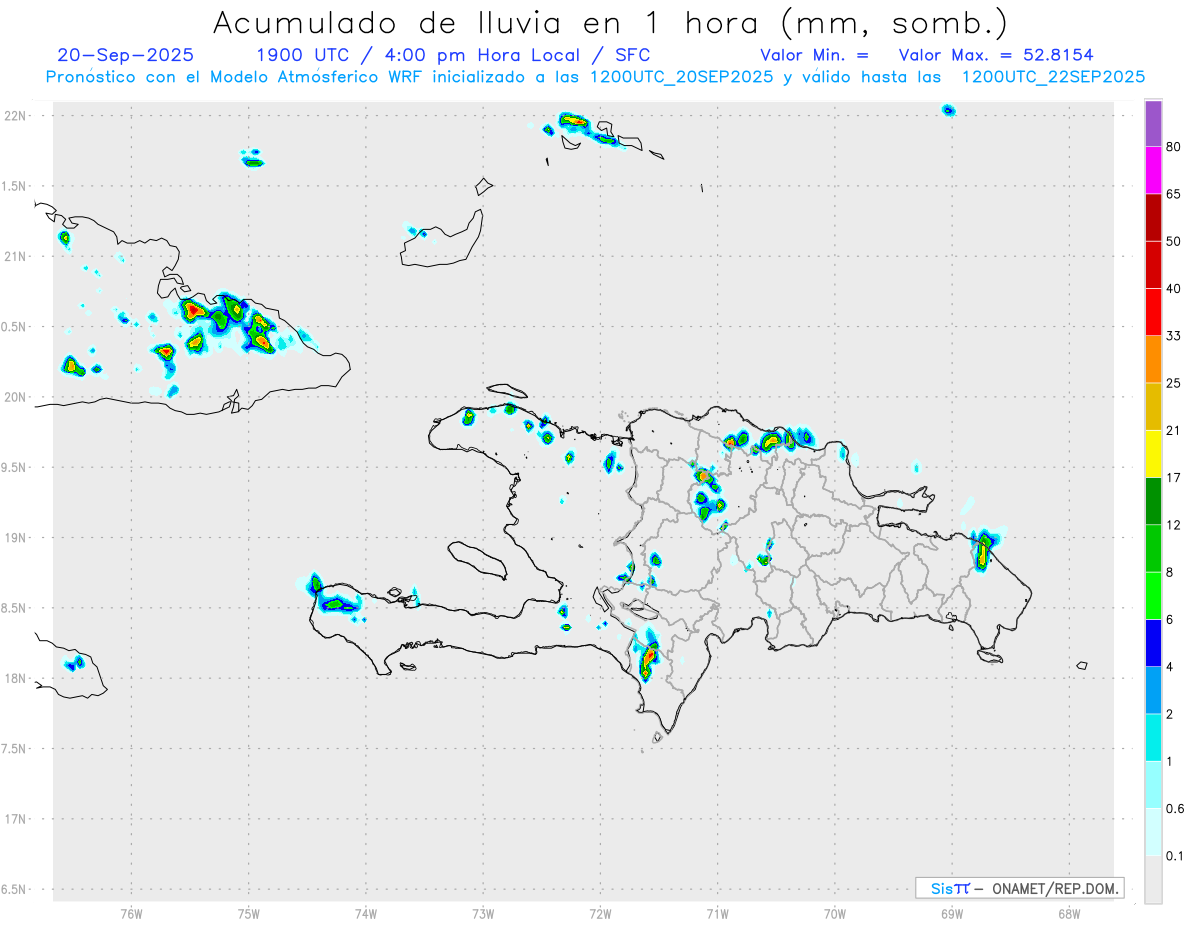Select the dark green swatch between 12 and 17
The image size is (1200, 927).
(x=1153, y=500)
